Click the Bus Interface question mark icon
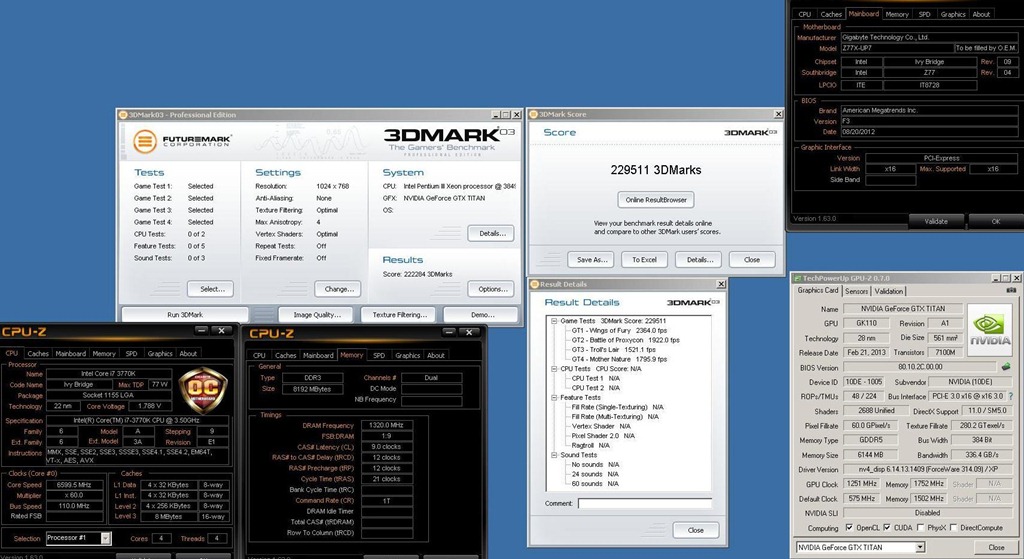Viewport: 1024px width, 559px height. pyautogui.click(x=1011, y=396)
